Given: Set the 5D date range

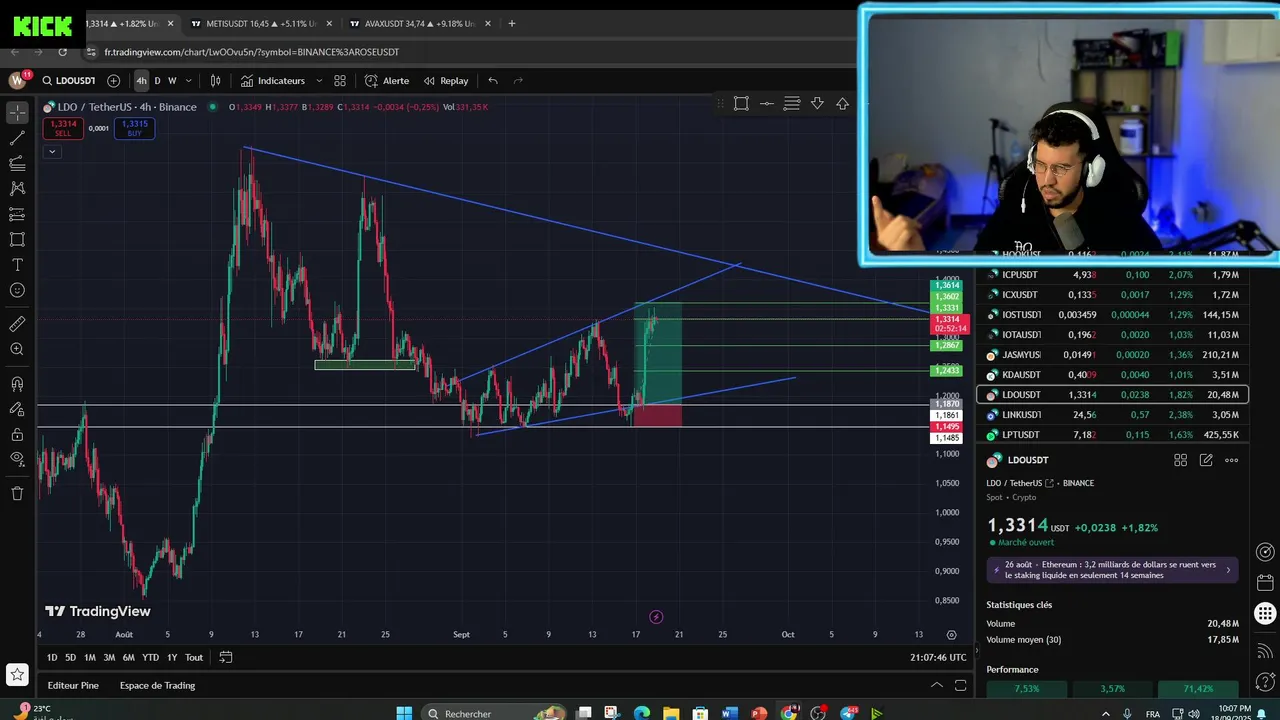Looking at the screenshot, I should [x=70, y=657].
